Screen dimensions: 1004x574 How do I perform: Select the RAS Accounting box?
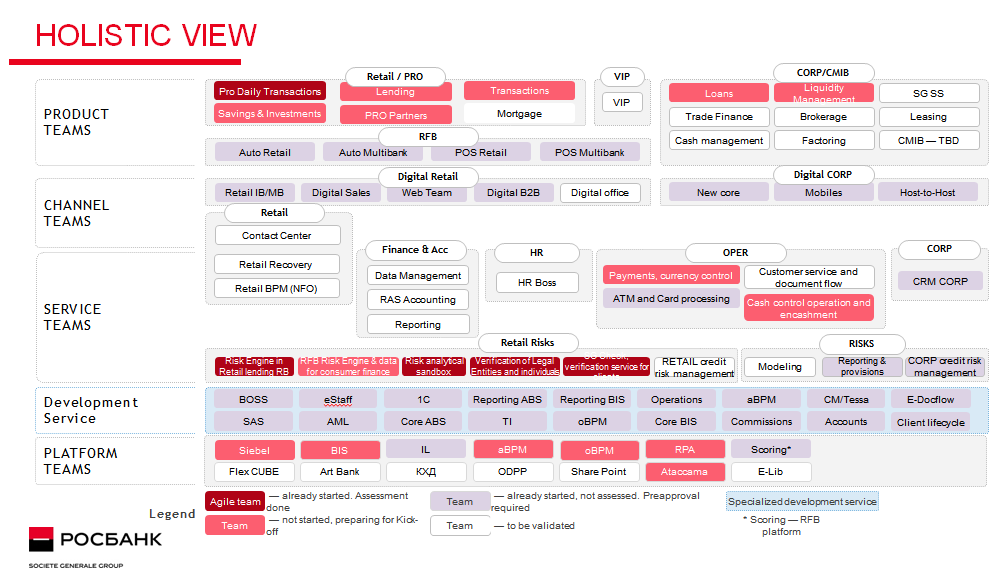point(418,299)
